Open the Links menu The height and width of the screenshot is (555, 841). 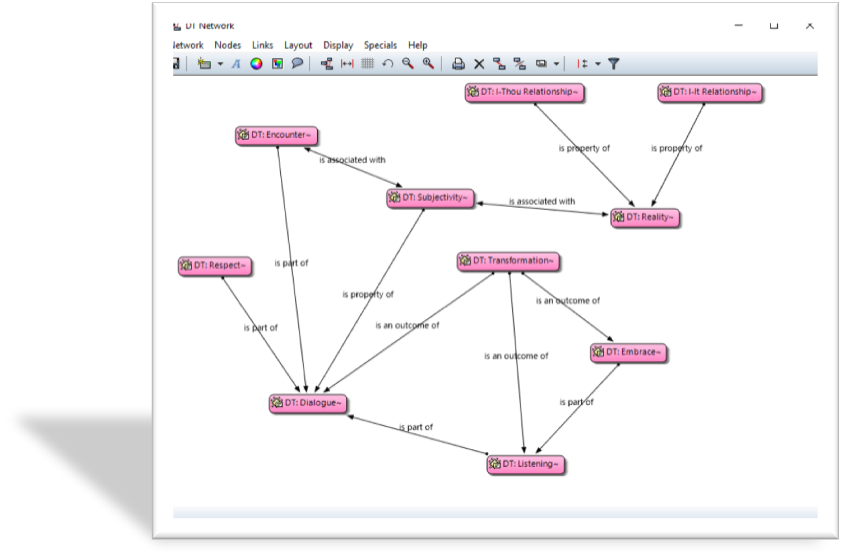[x=262, y=45]
